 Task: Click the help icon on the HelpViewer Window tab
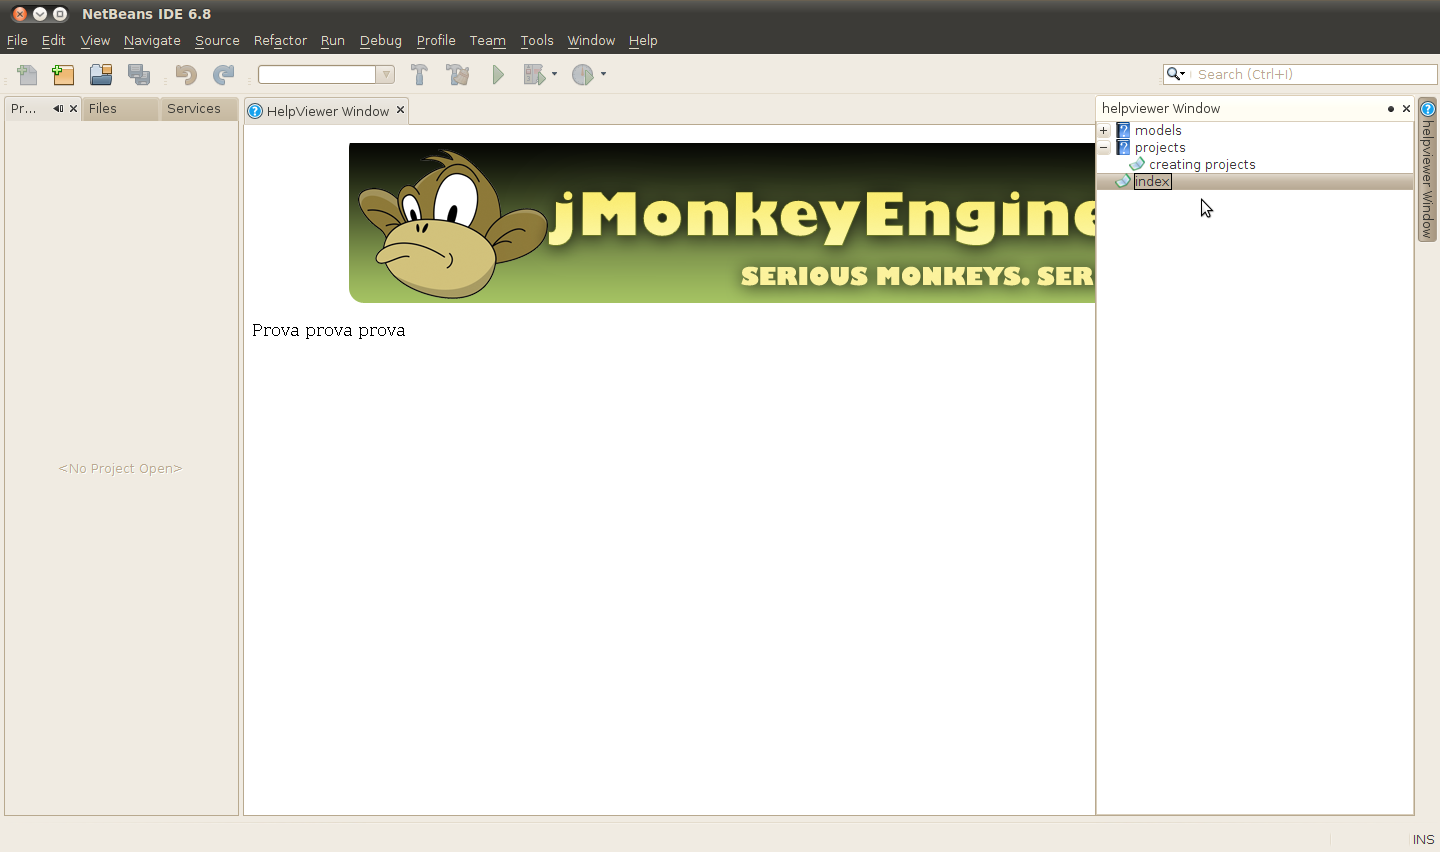pyautogui.click(x=255, y=111)
